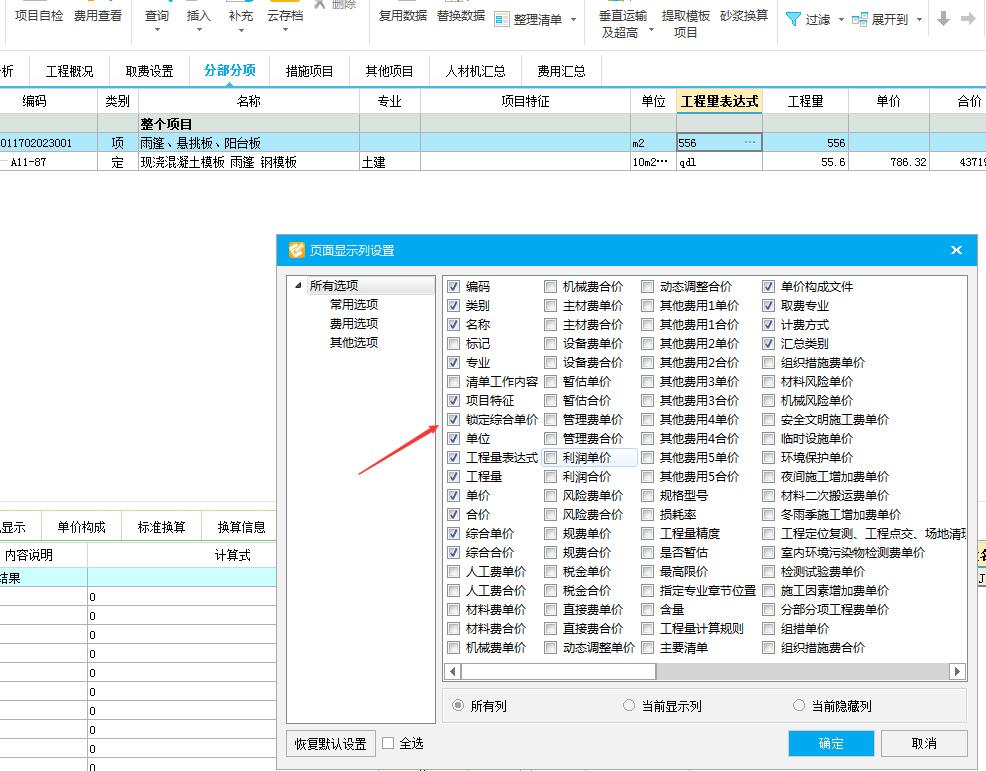Image resolution: width=986 pixels, height=771 pixels.
Task: Click 项目自检 in the toolbar
Action: 39,15
